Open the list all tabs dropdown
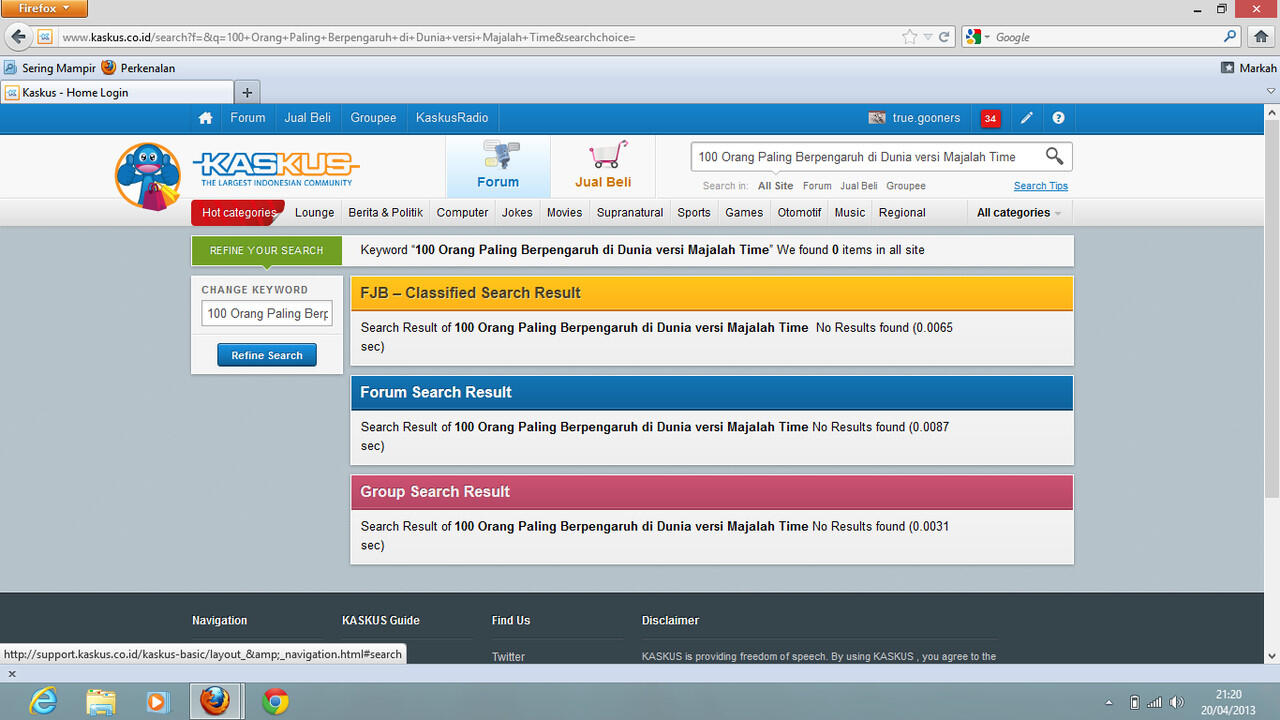 click(1271, 92)
